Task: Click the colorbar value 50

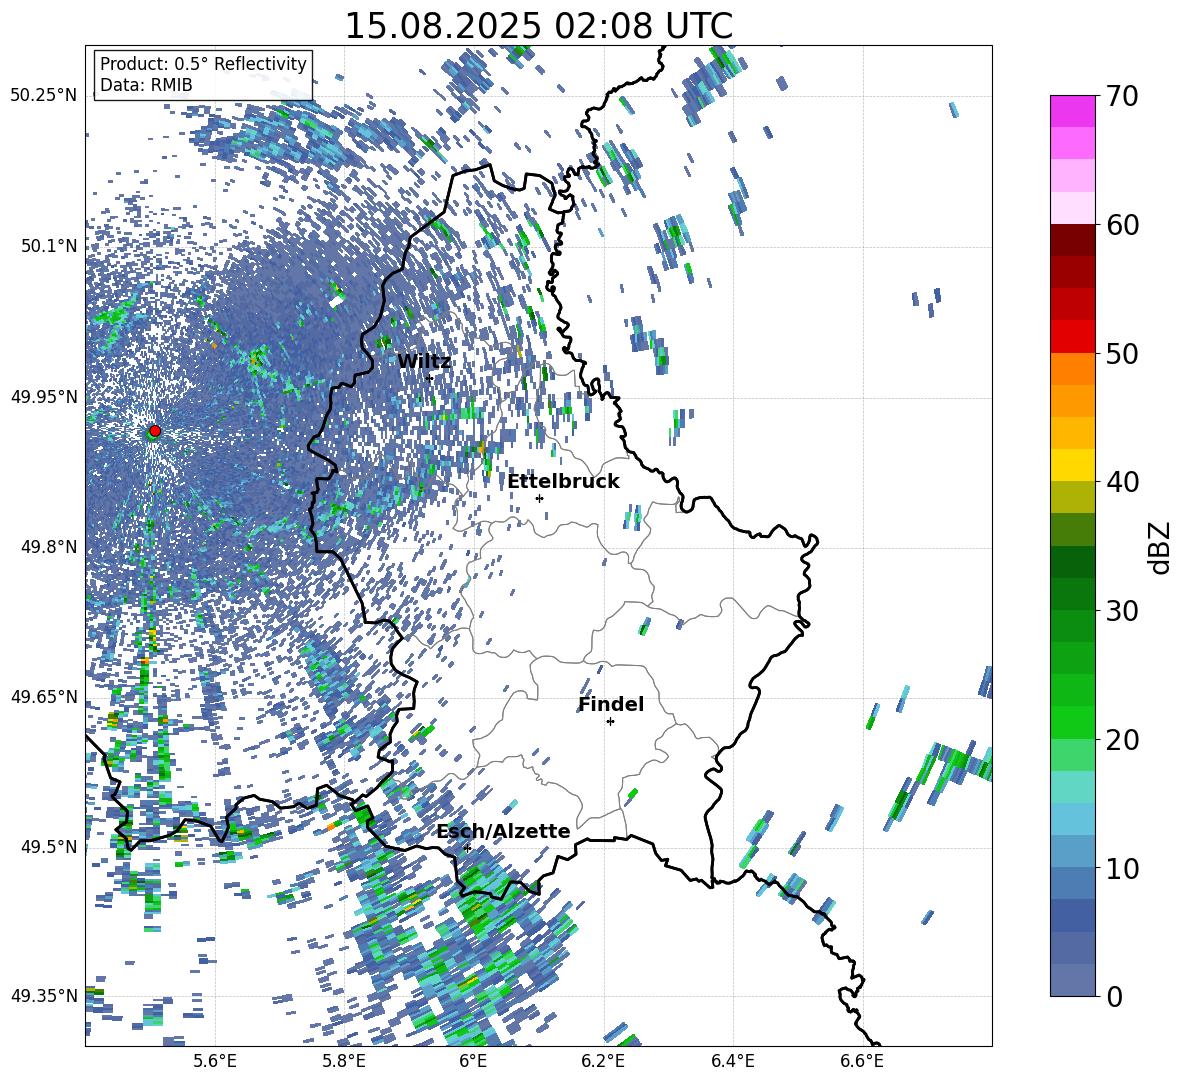Action: (1122, 353)
